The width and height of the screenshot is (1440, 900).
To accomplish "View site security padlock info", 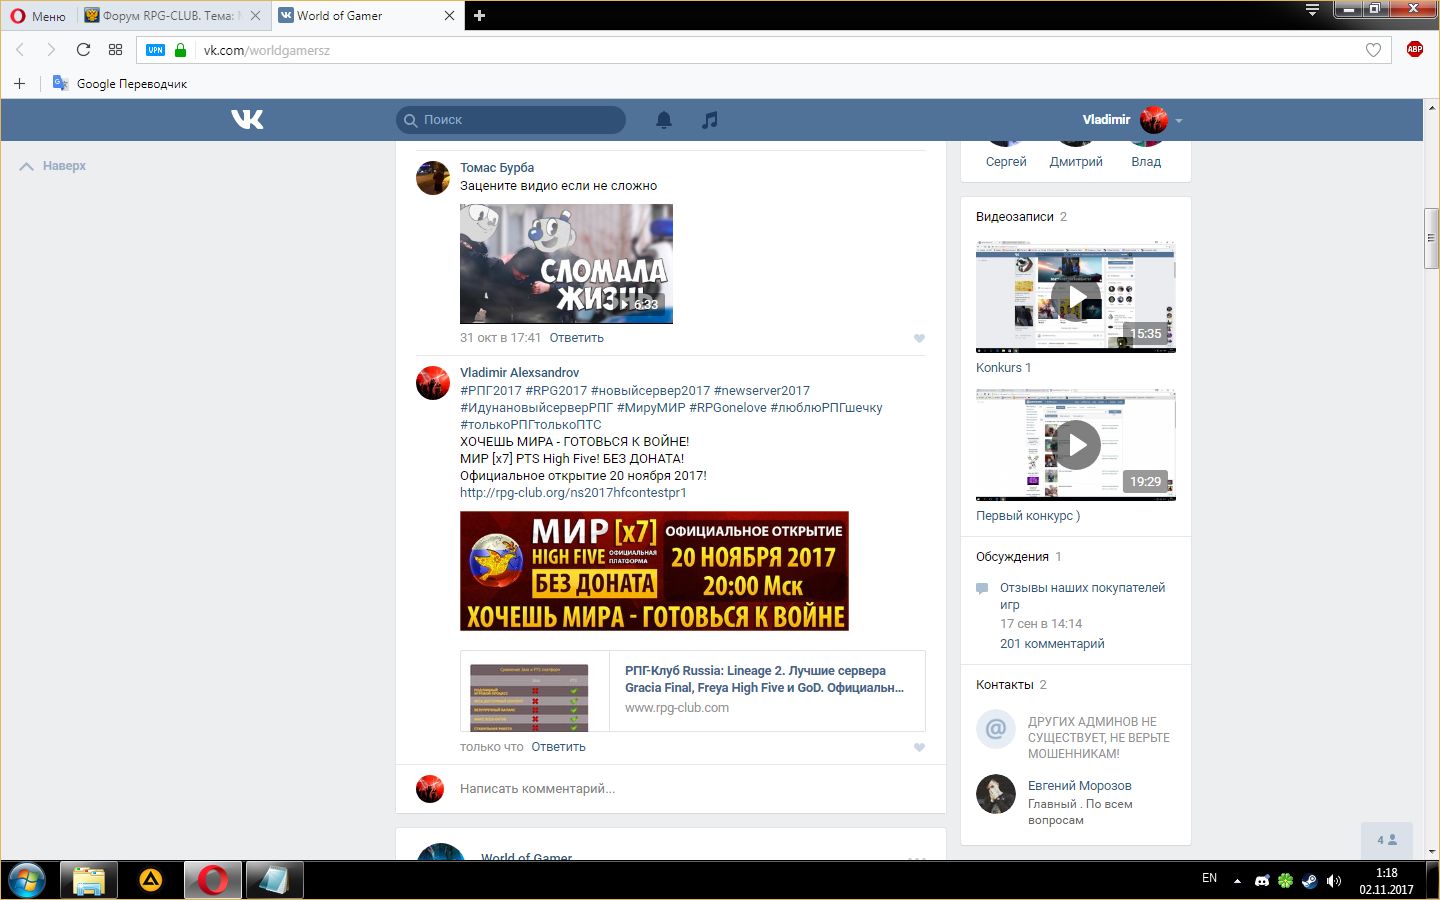I will point(180,50).
